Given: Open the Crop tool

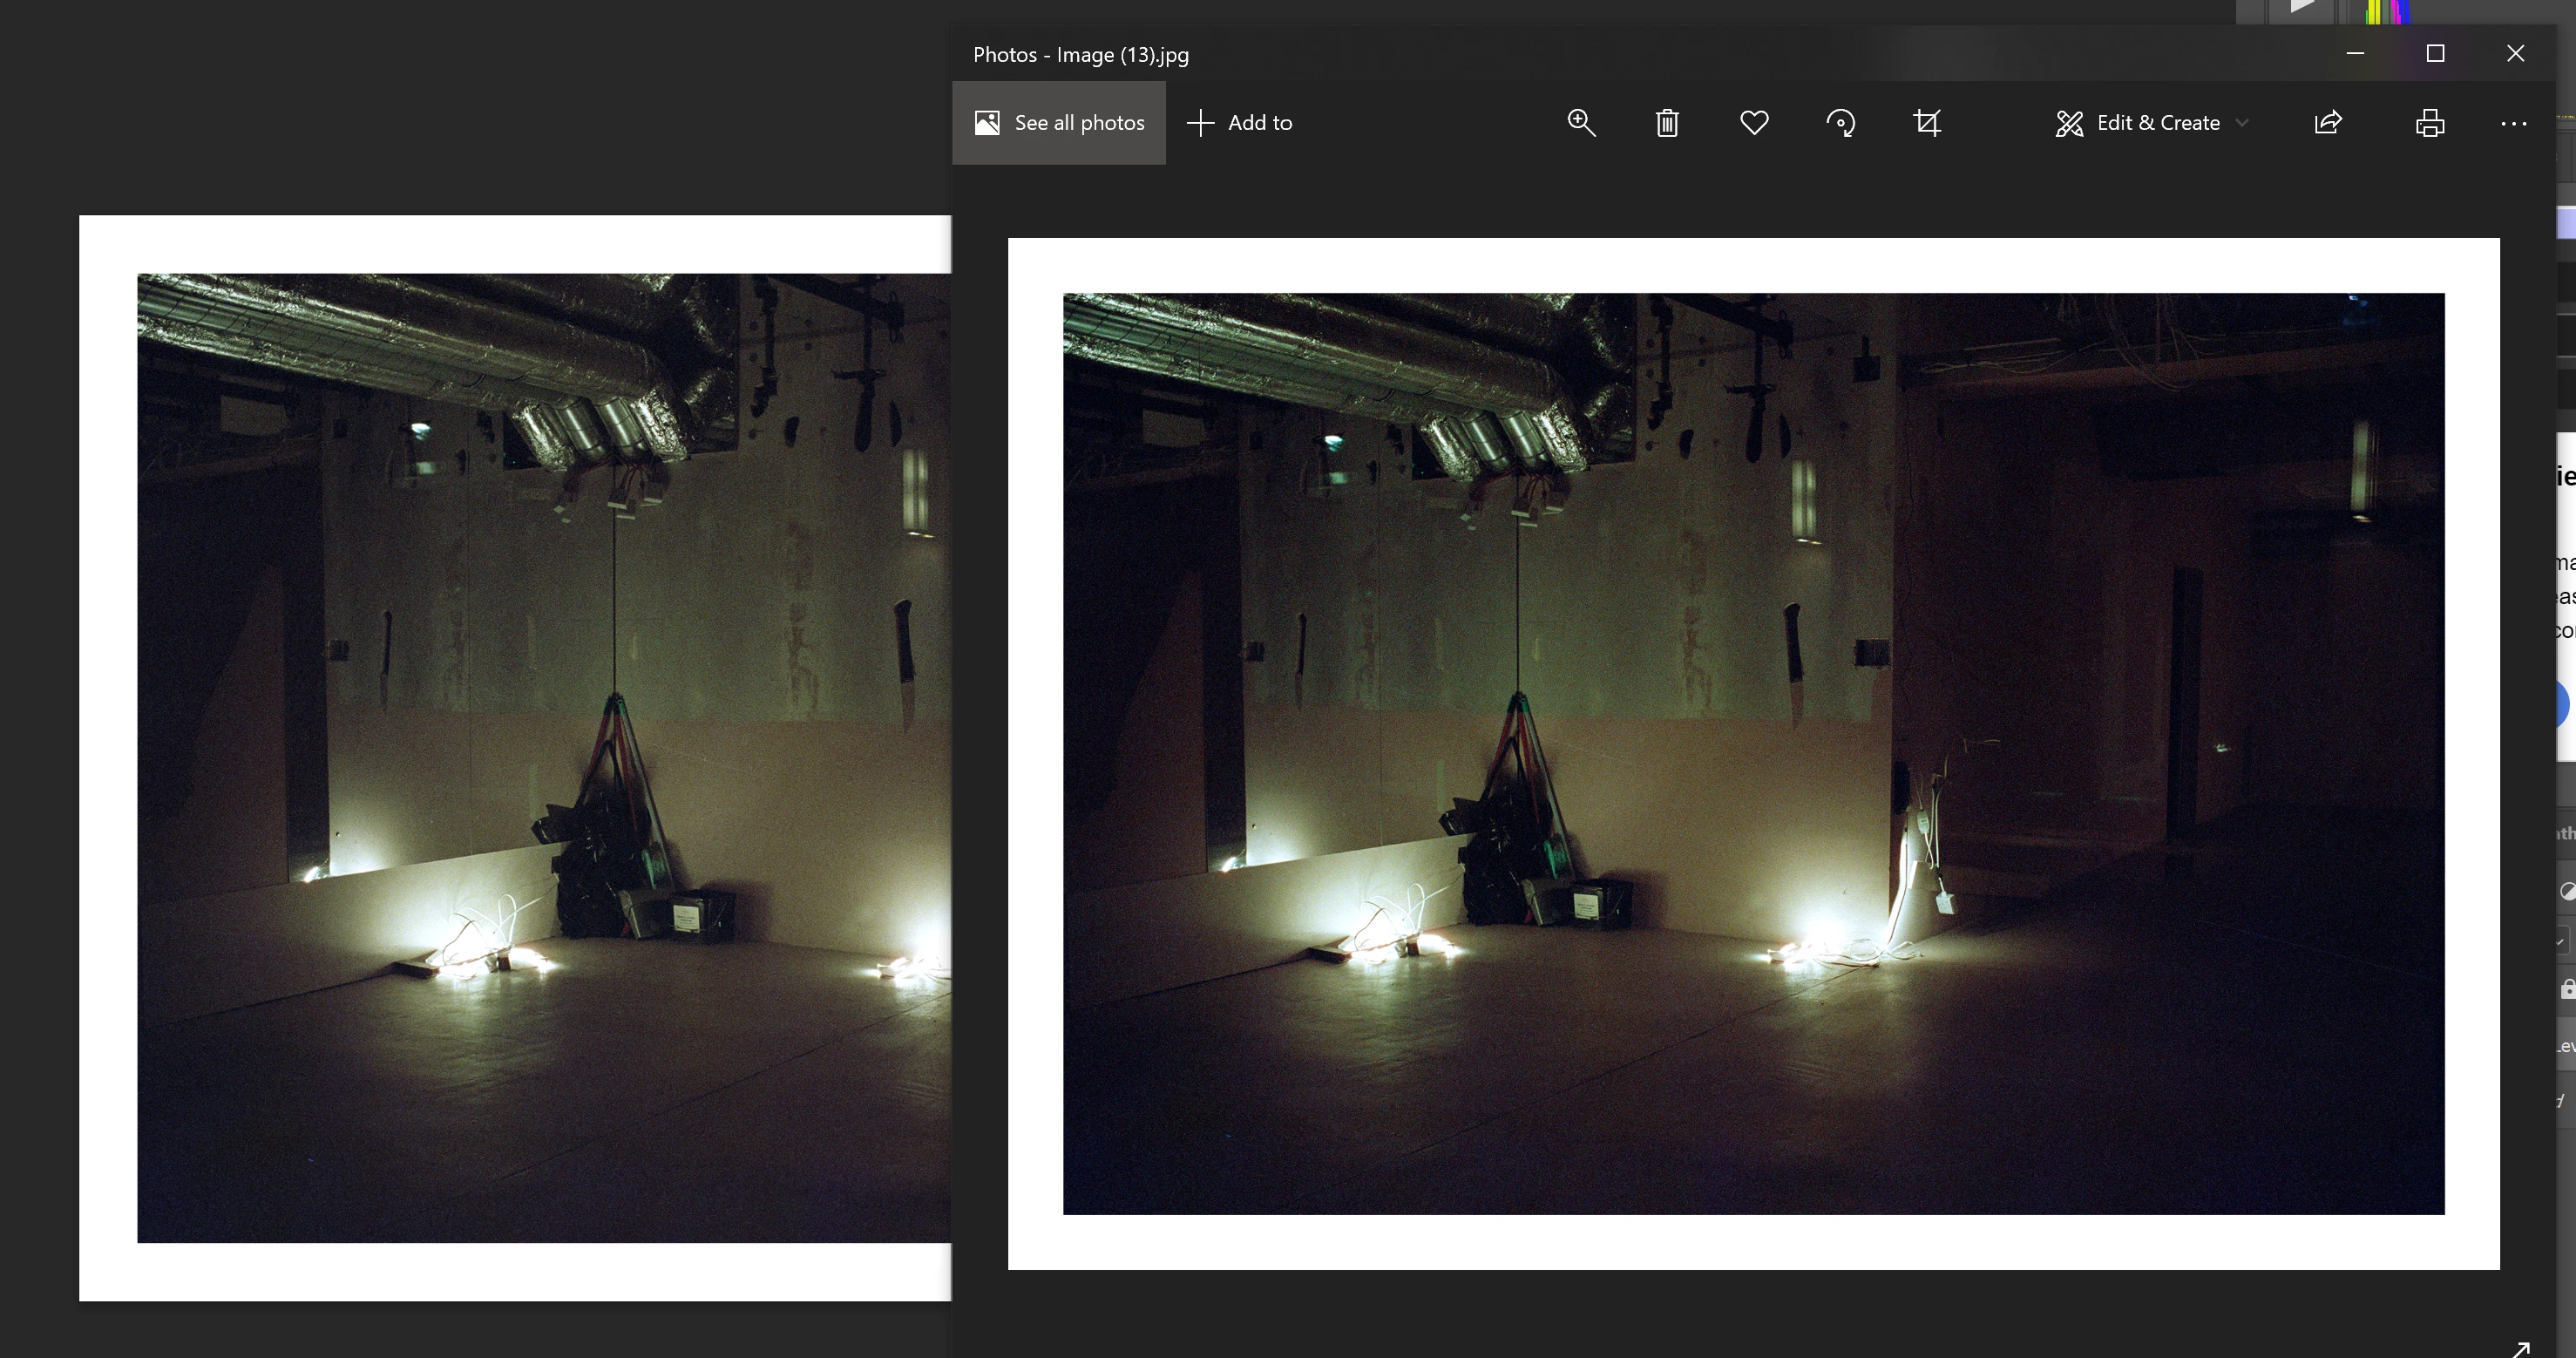Looking at the screenshot, I should tap(1927, 123).
